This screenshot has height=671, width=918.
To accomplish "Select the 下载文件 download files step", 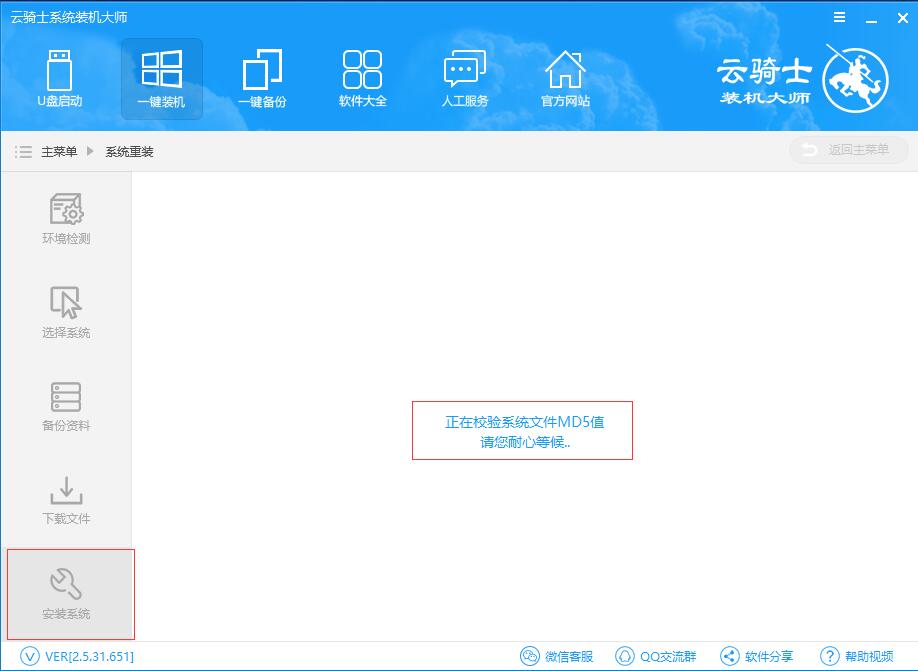I will coord(66,500).
